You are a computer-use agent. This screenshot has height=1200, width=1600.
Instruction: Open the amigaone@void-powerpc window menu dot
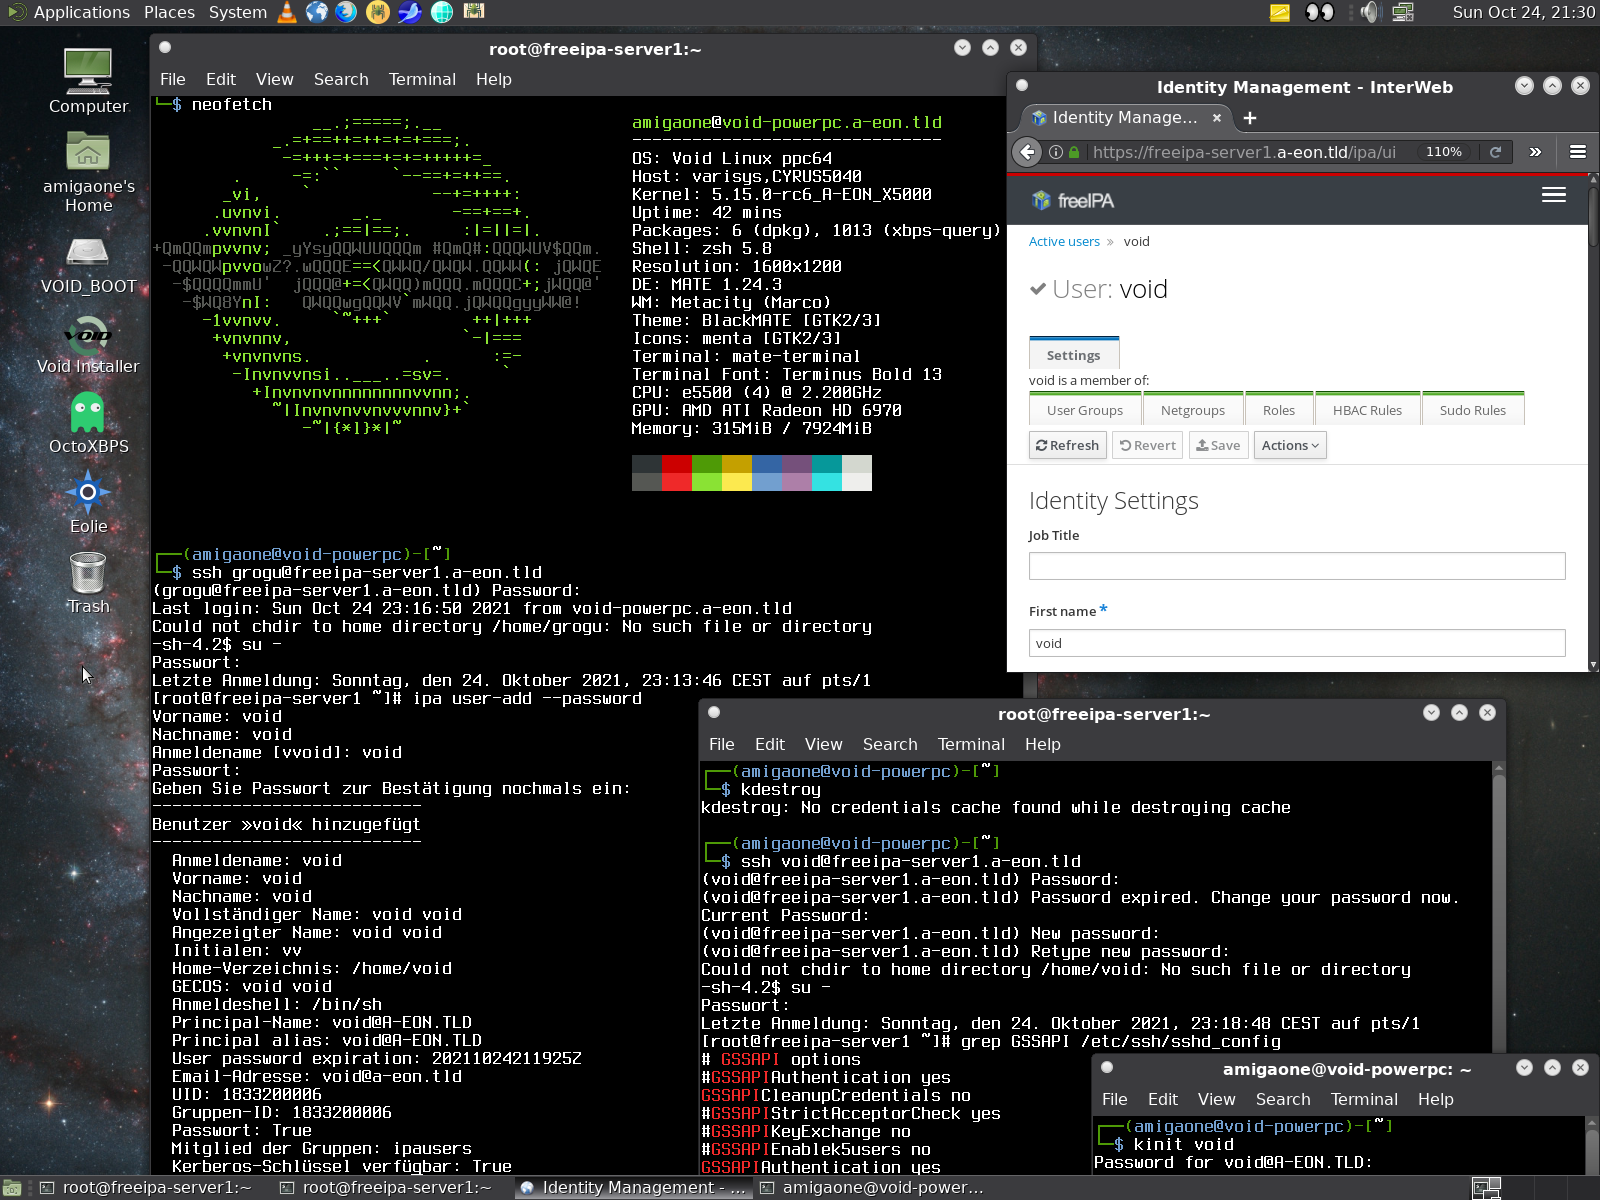1107,1068
